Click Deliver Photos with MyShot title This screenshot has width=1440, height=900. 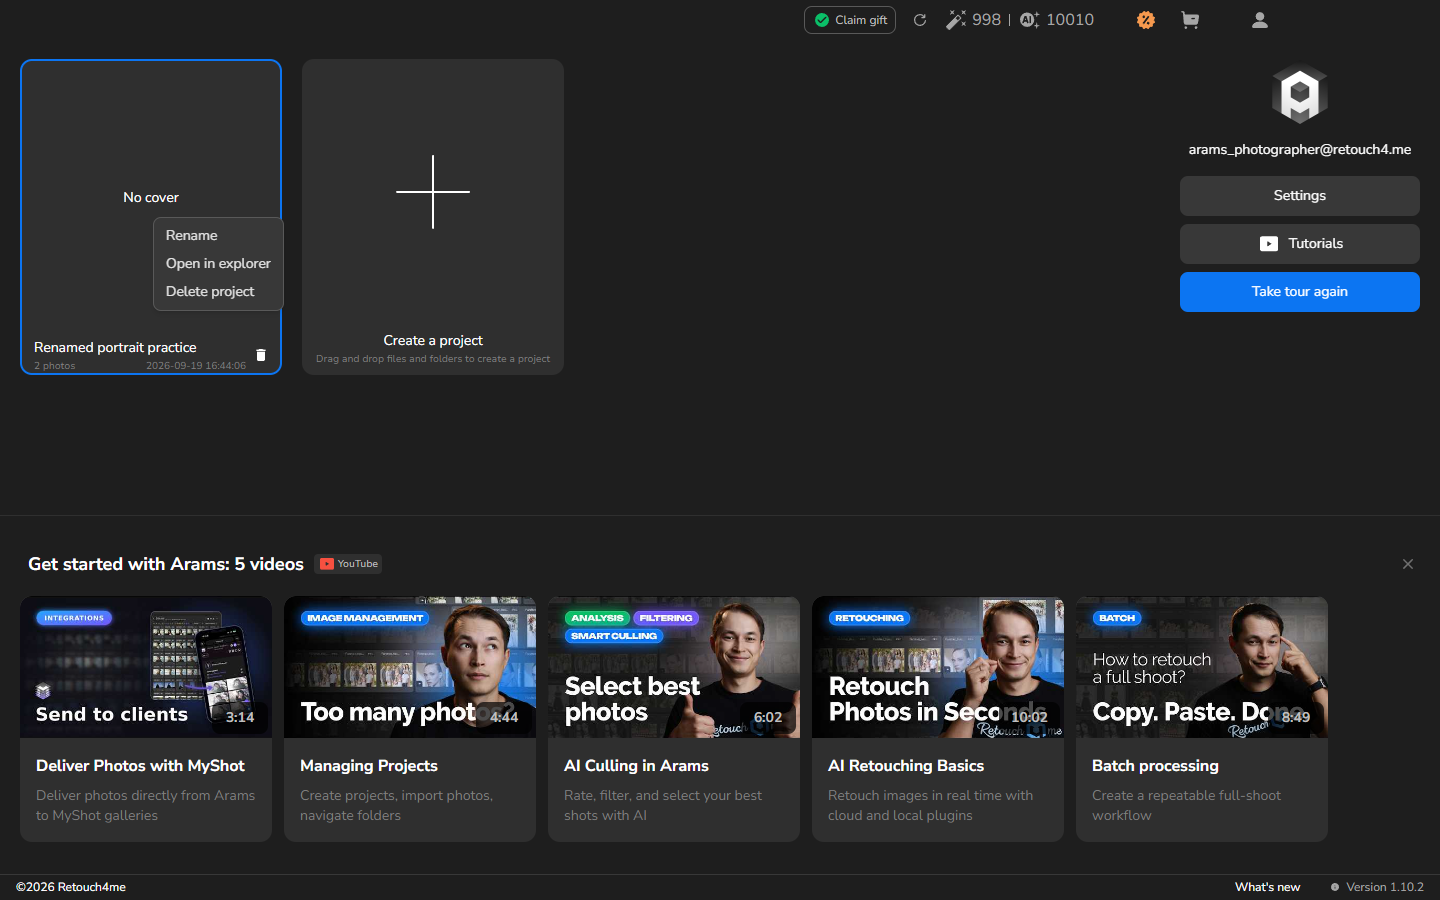[x=140, y=766]
